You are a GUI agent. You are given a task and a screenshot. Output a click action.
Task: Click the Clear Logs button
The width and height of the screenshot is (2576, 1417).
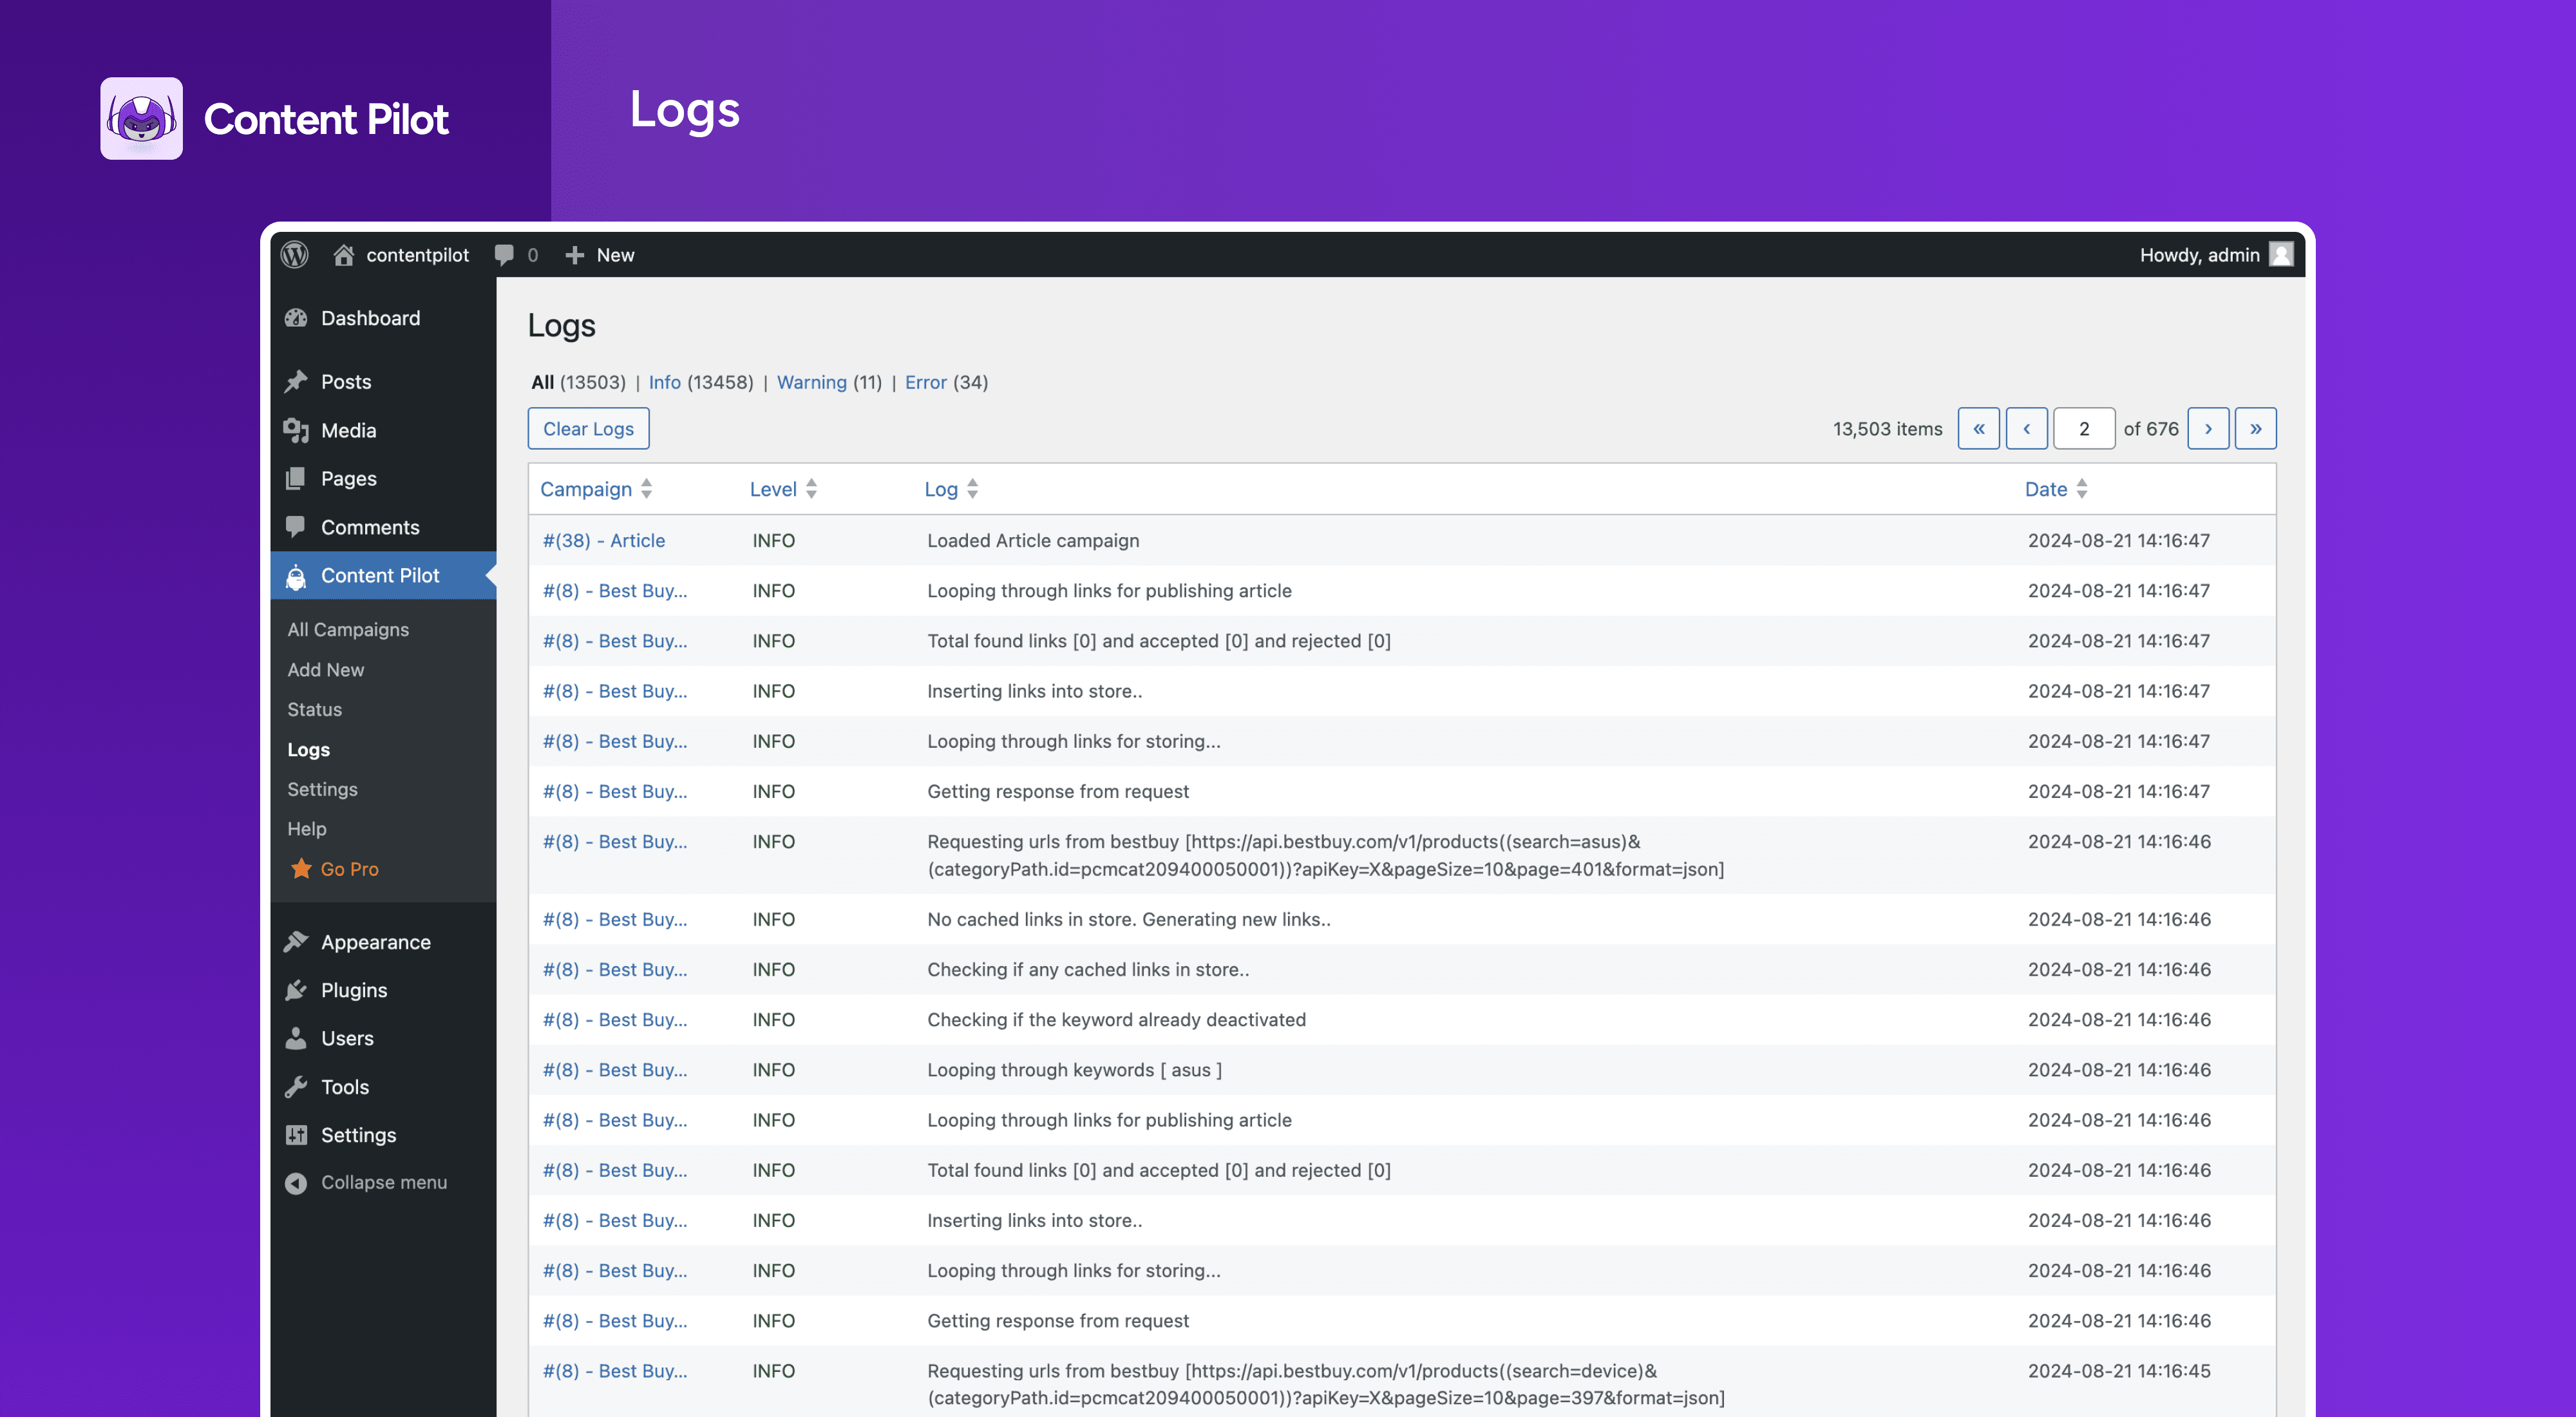tap(588, 428)
